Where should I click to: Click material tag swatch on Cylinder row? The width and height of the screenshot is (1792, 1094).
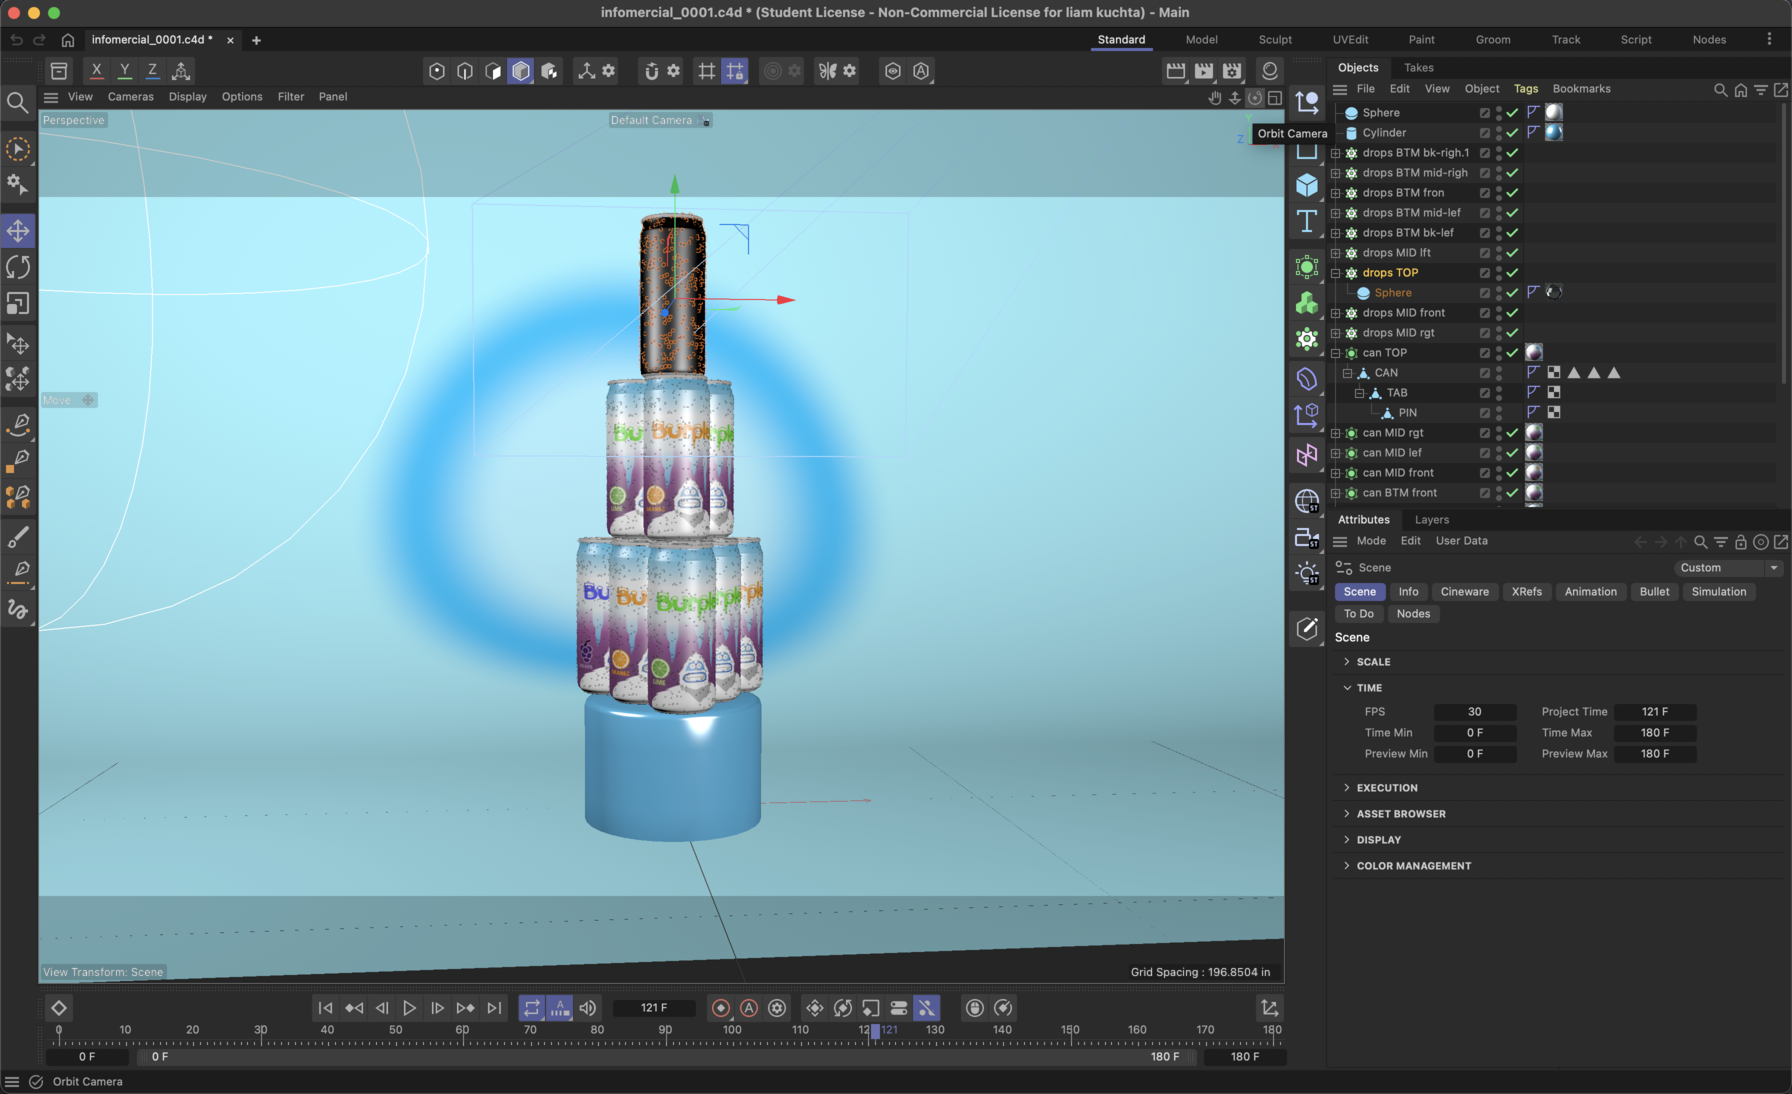(x=1554, y=133)
